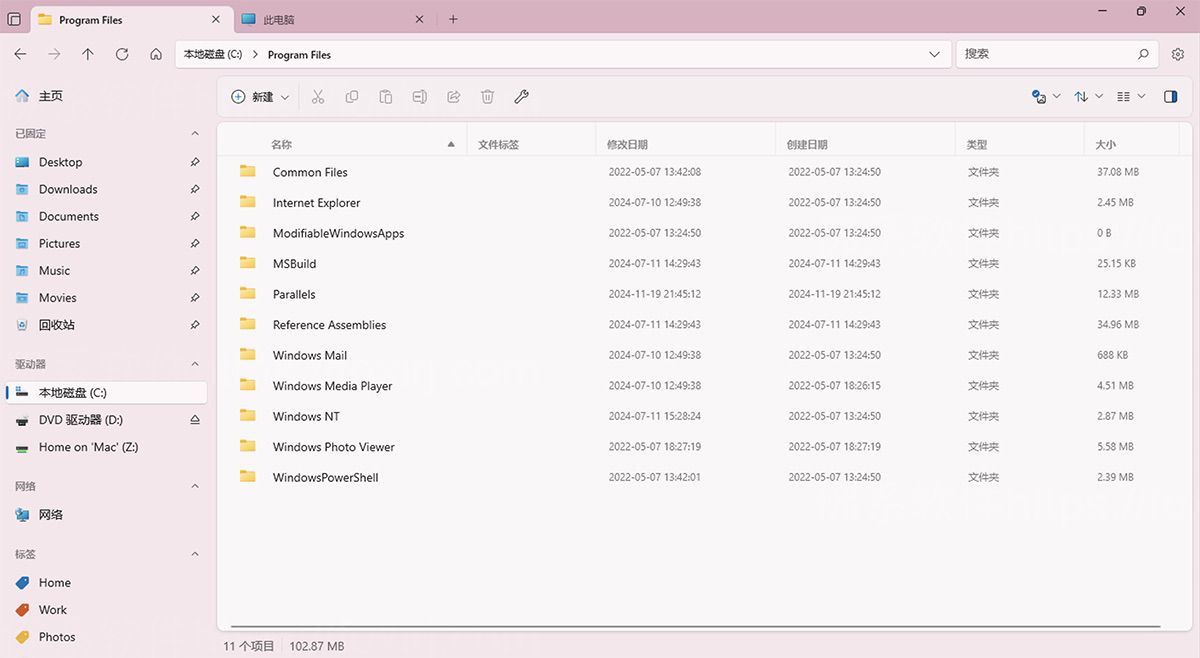
Task: Collapse the 标签 section in the sidebar
Action: 195,553
